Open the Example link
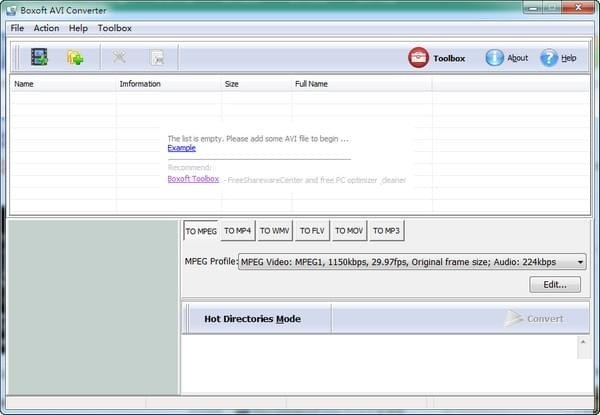 (182, 148)
